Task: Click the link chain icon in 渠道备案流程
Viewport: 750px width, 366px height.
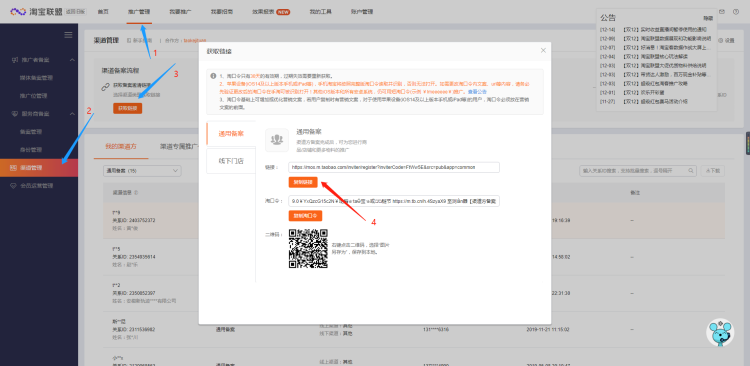Action: point(105,87)
